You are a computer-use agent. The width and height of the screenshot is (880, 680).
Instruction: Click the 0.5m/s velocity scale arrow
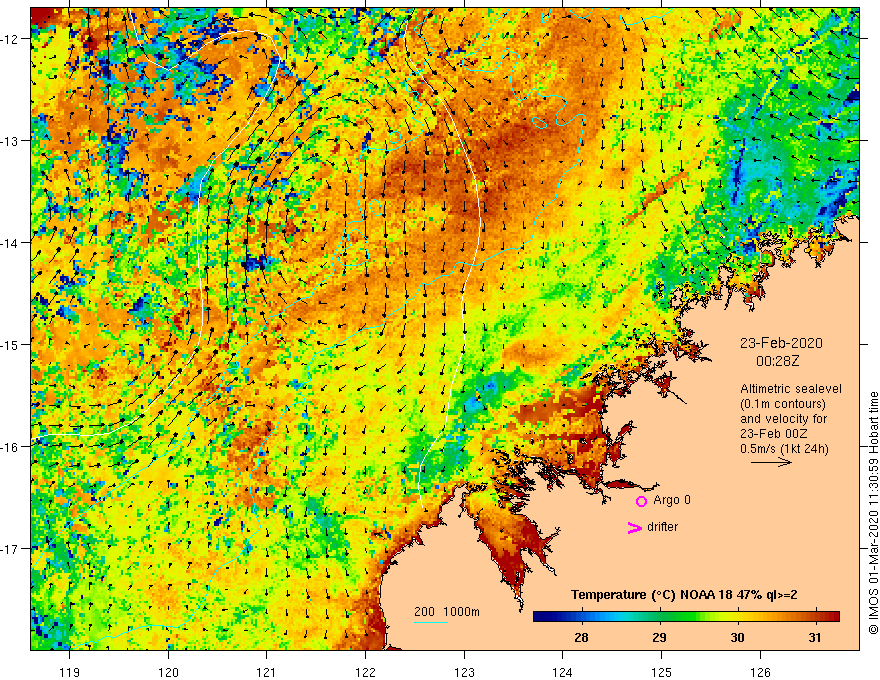pyautogui.click(x=771, y=462)
